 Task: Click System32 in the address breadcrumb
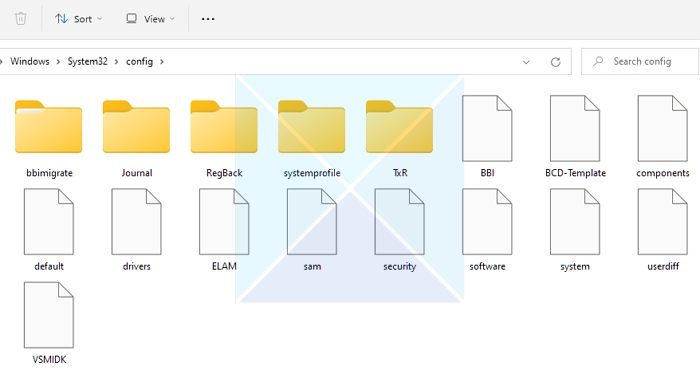pos(88,61)
